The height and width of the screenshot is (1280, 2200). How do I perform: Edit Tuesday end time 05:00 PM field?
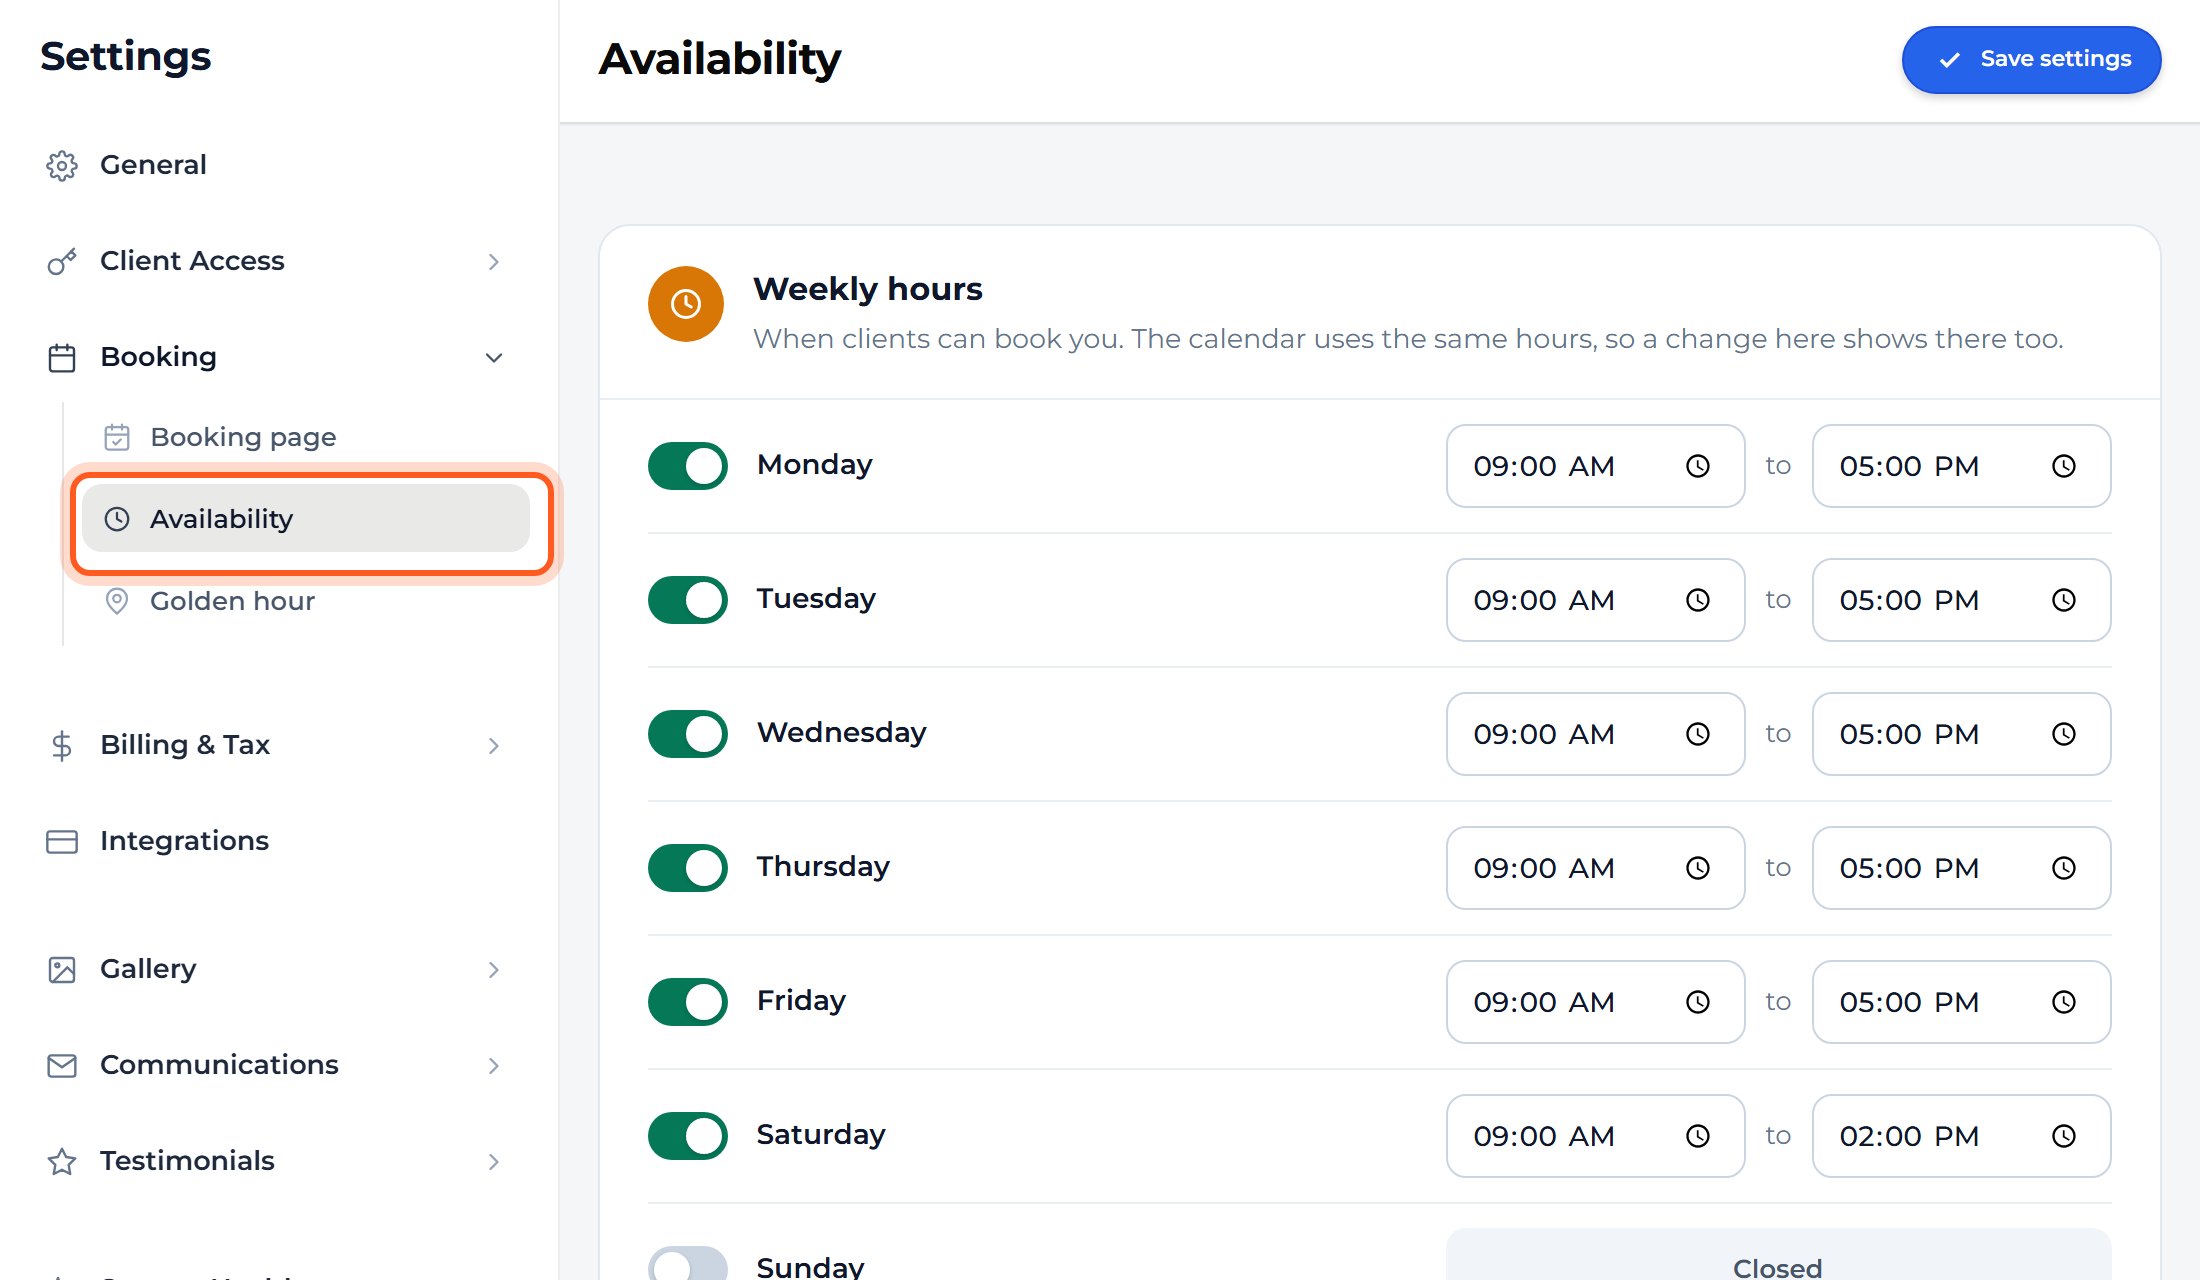1961,600
